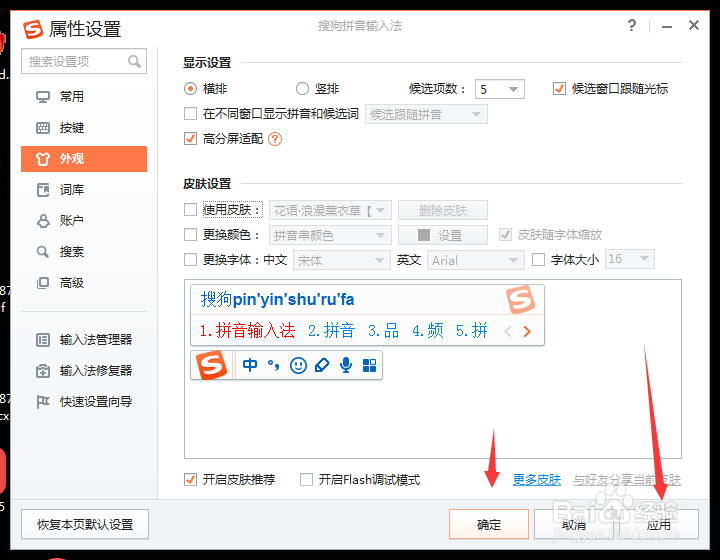Click the keyboard icon beside 按键
Image resolution: width=720 pixels, height=560 pixels.
tap(43, 128)
